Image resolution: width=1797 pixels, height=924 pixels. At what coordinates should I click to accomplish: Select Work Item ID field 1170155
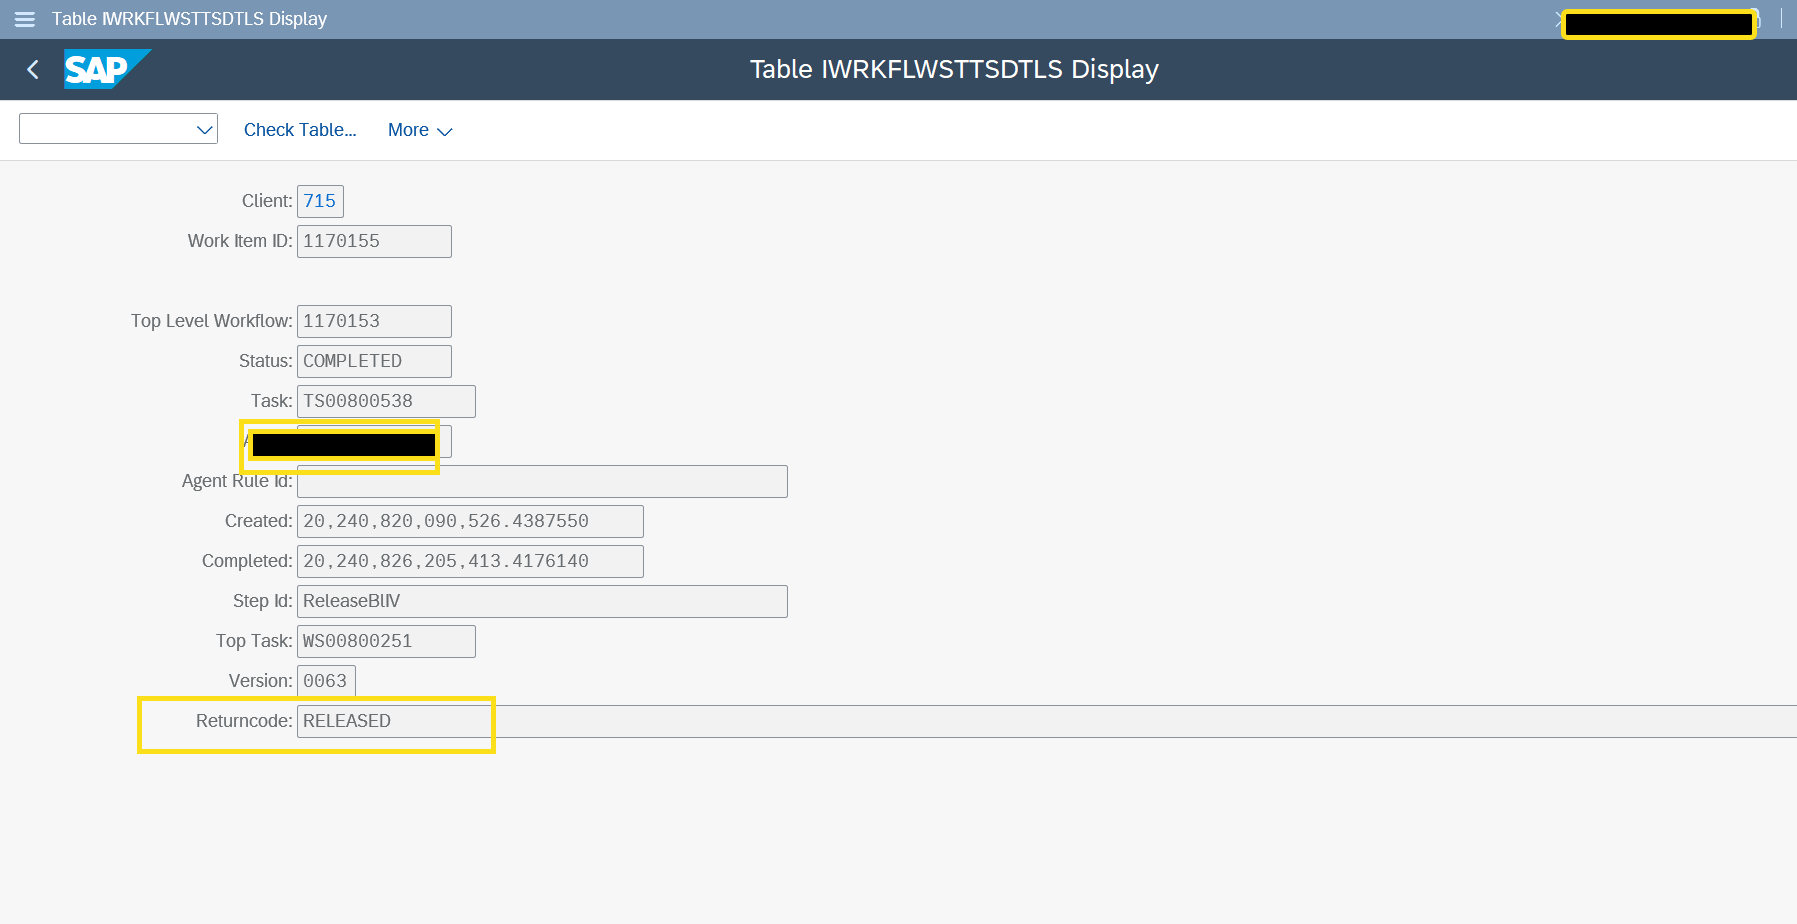click(374, 241)
